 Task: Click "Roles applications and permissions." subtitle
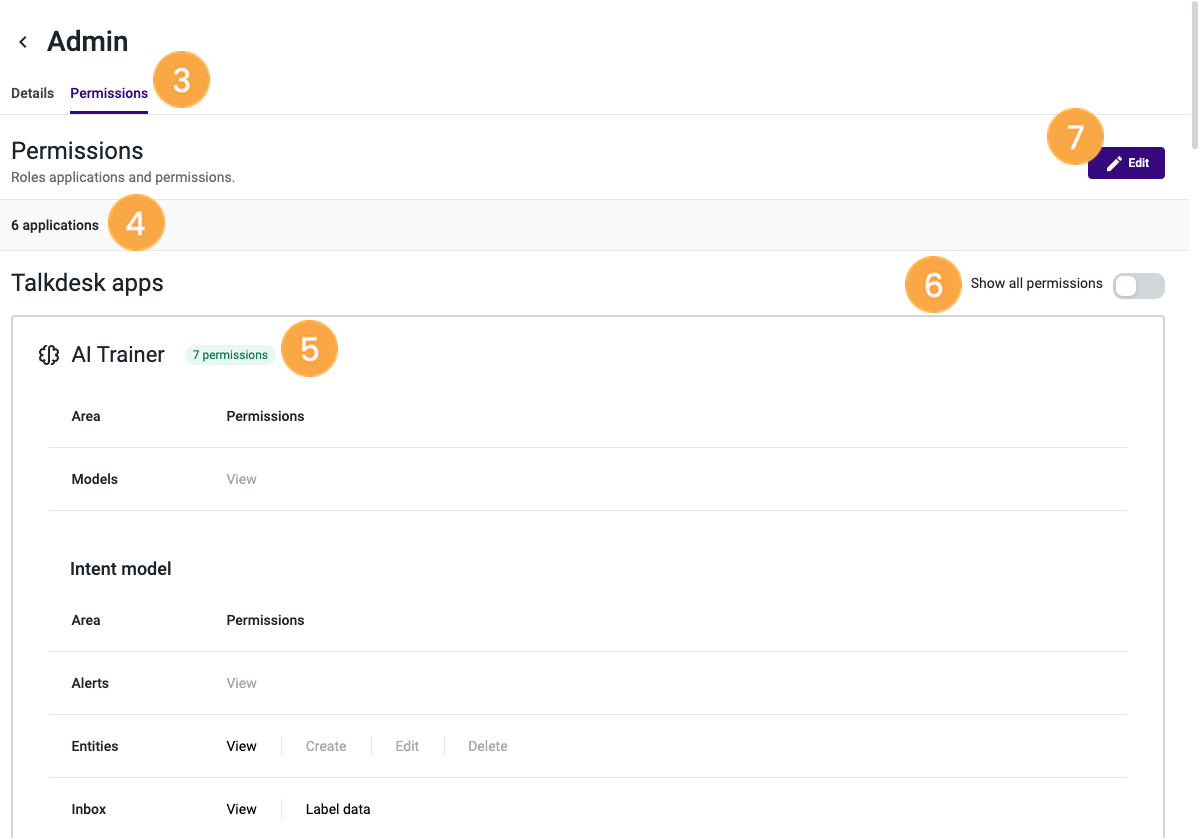[x=123, y=178]
